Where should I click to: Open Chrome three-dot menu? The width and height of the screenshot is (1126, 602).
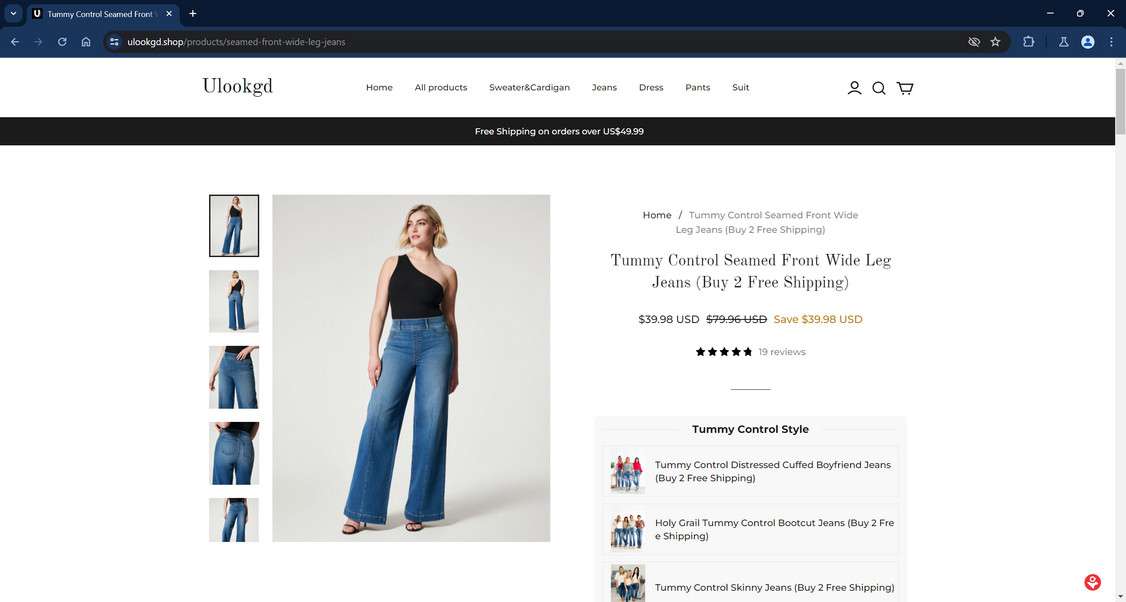click(x=1111, y=42)
